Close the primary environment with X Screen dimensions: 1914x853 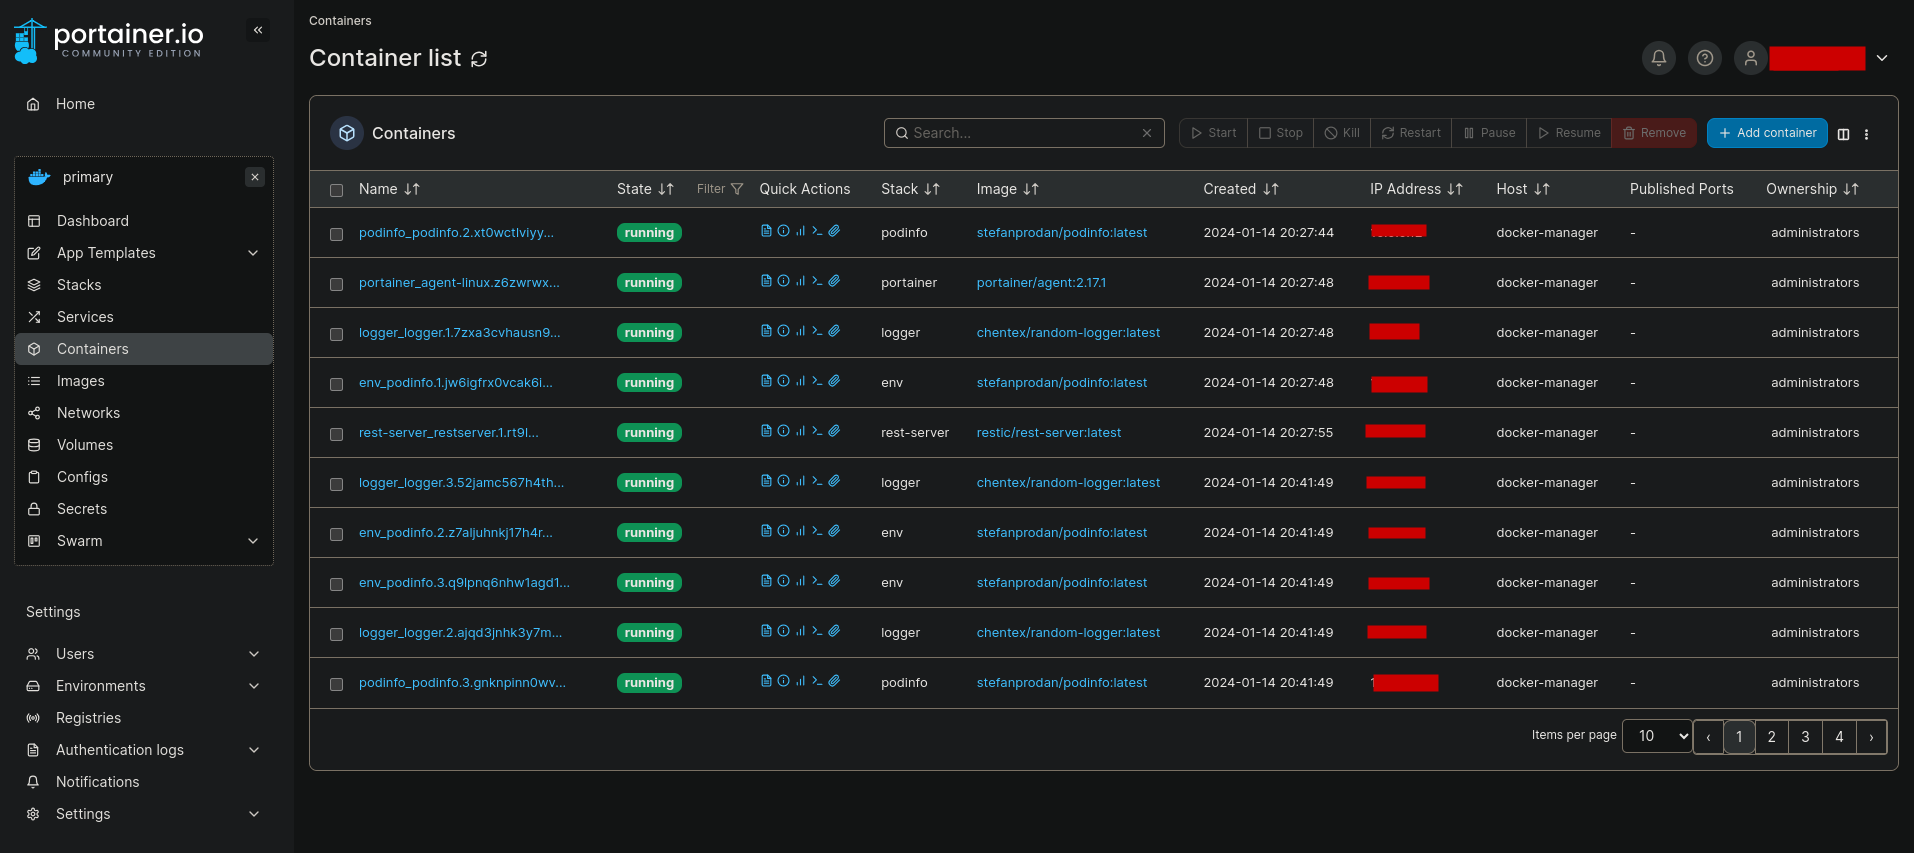pyautogui.click(x=255, y=177)
